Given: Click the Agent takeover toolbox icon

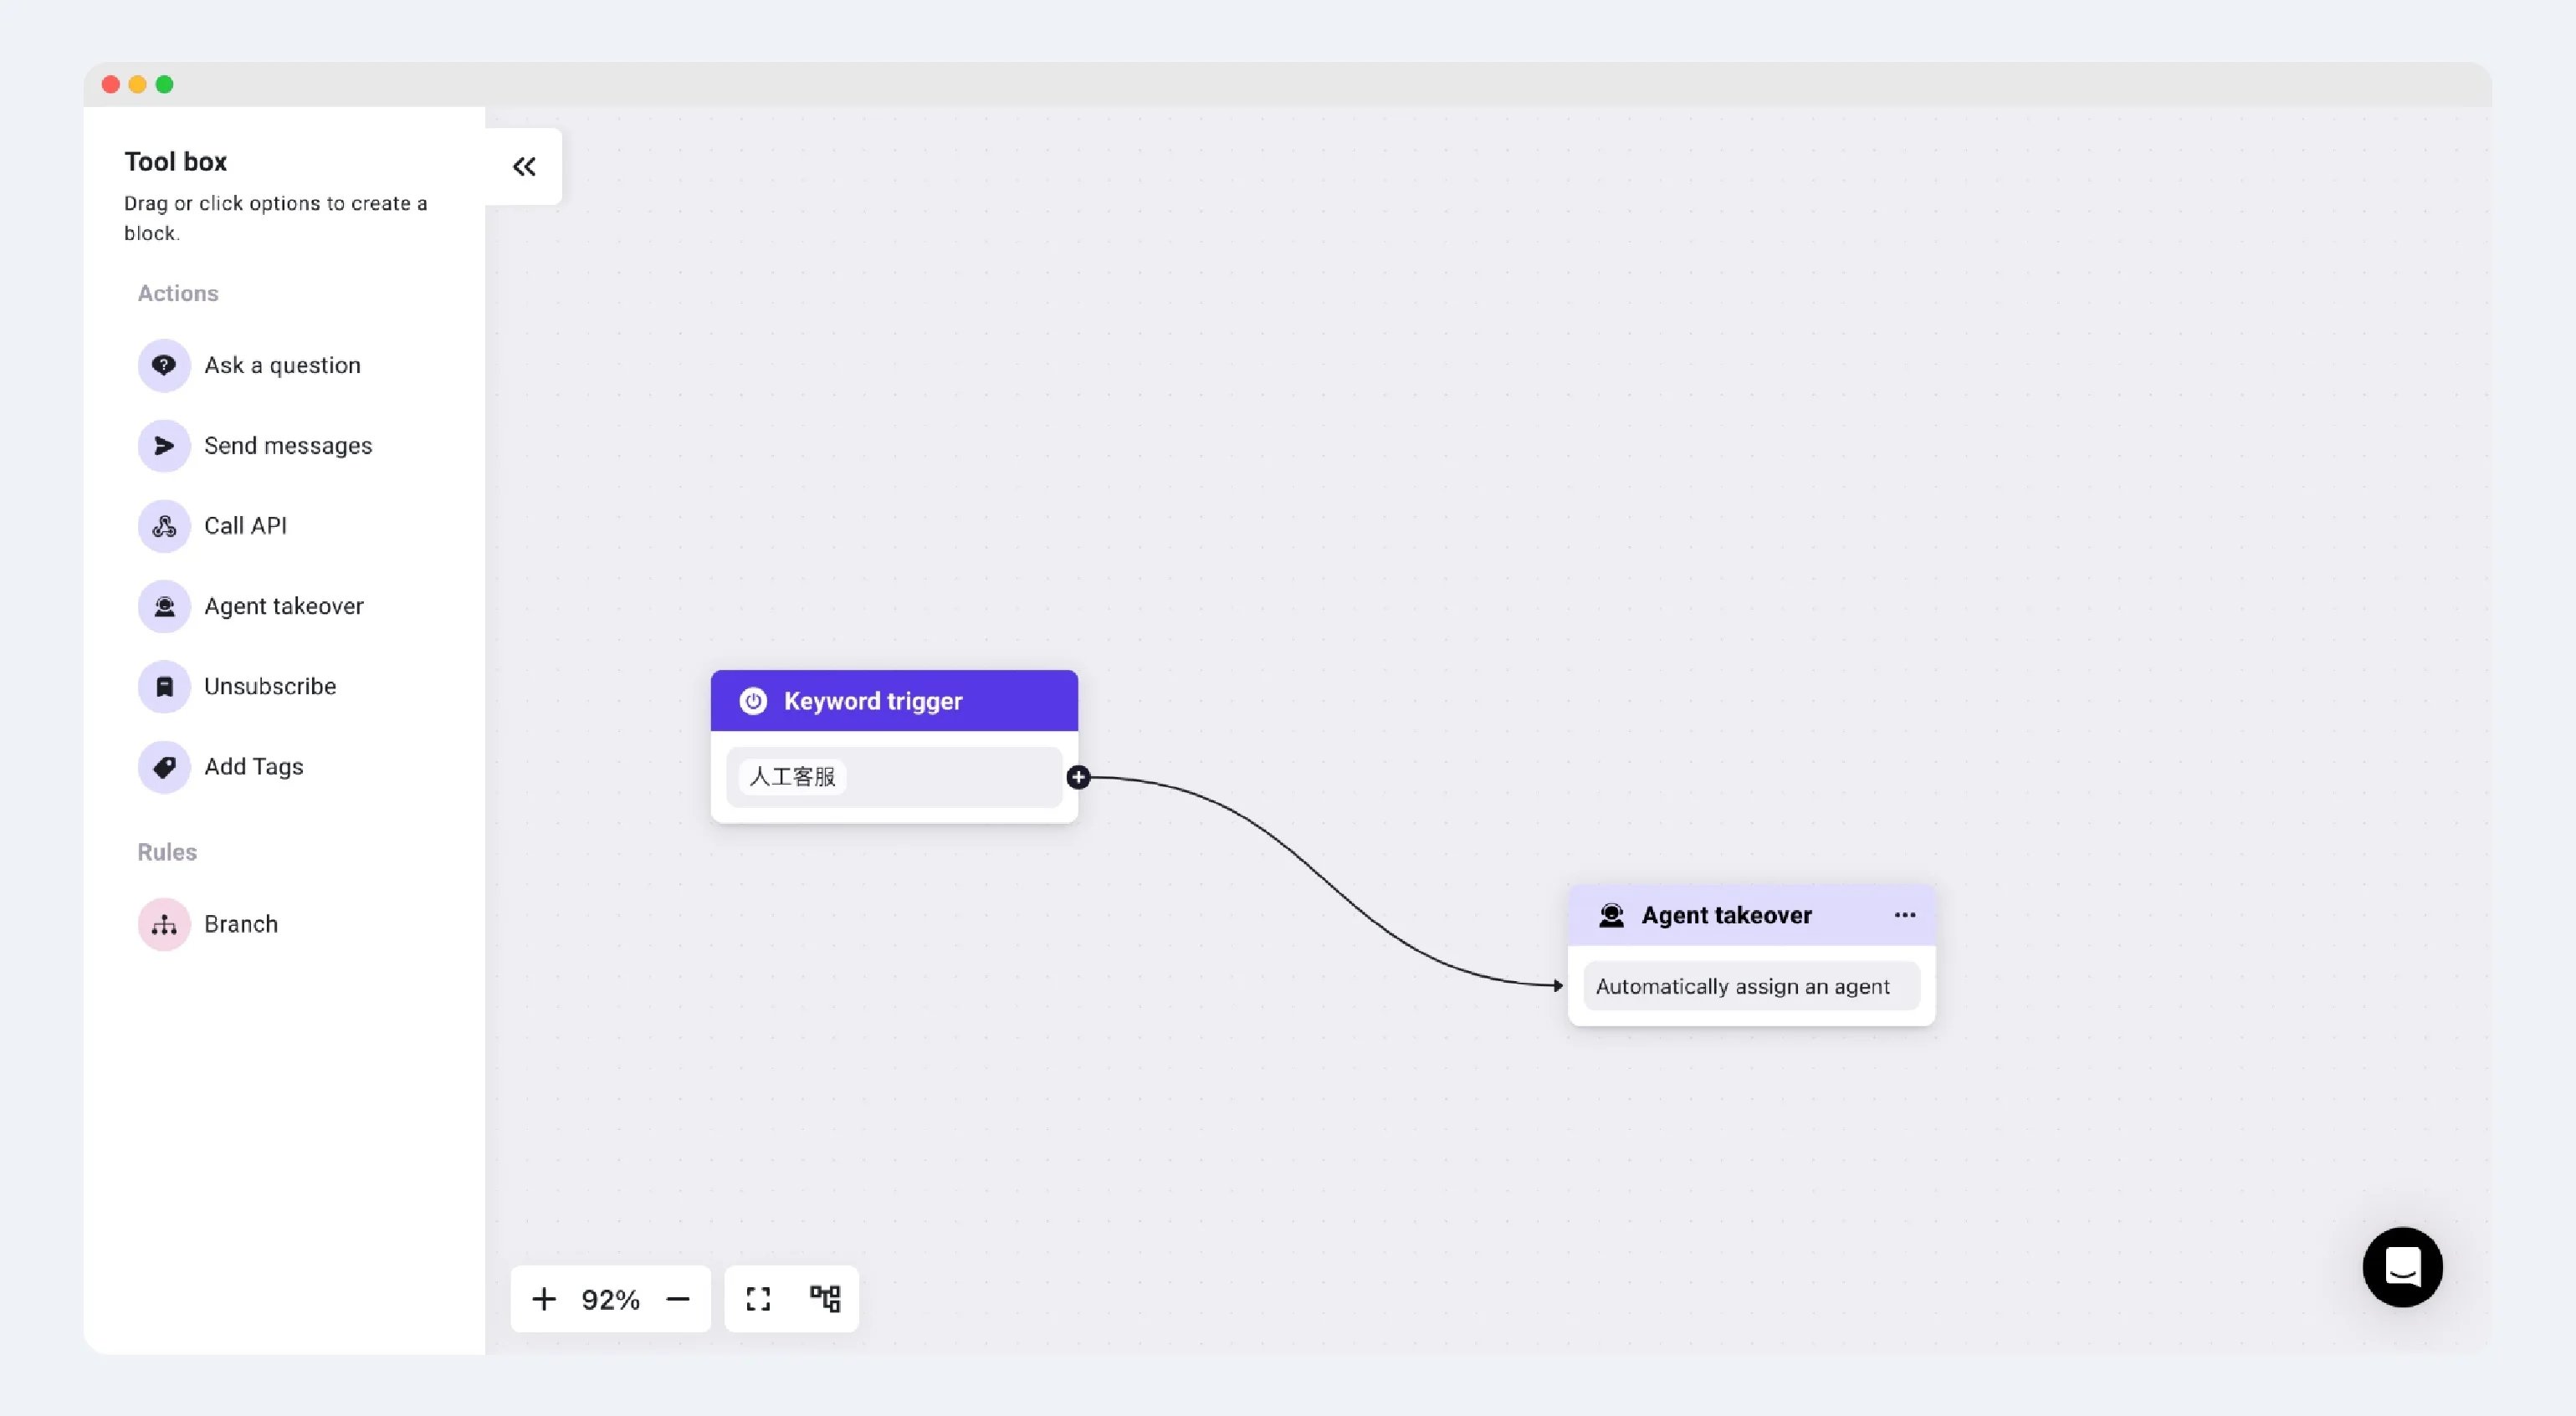Looking at the screenshot, I should [164, 606].
